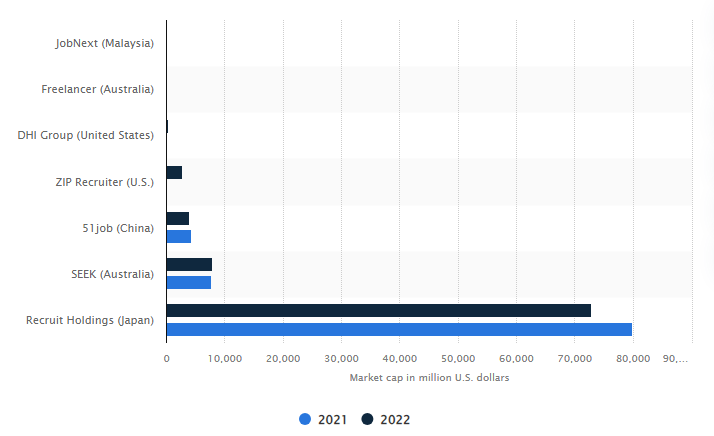714x436 pixels.
Task: Click the truncated 90,... axis tick label
Action: [x=675, y=359]
